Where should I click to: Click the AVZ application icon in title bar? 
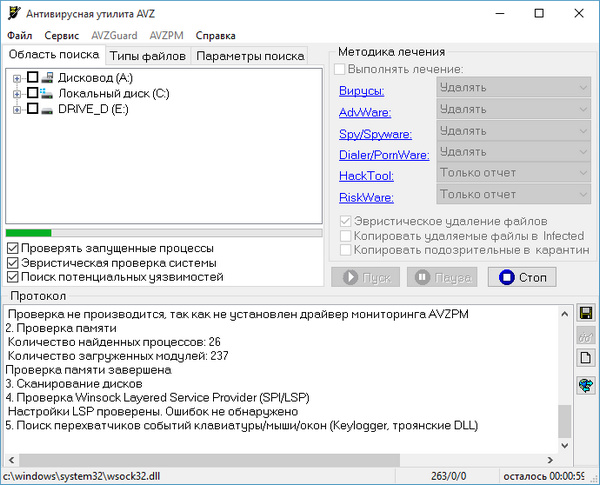[x=12, y=14]
